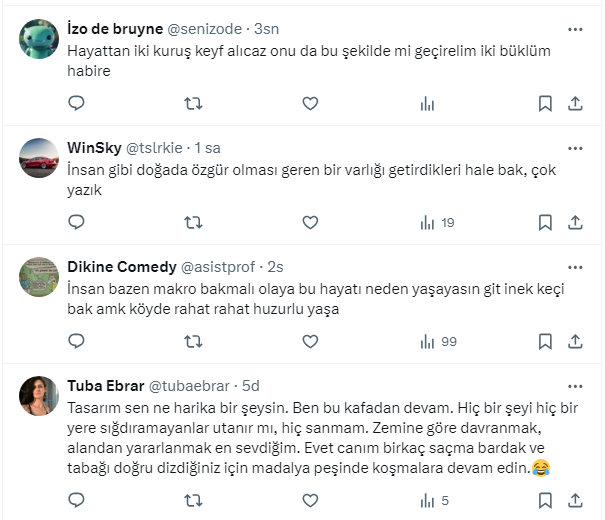
Task: Like Dikine Comedy's tweet
Action: coord(310,341)
